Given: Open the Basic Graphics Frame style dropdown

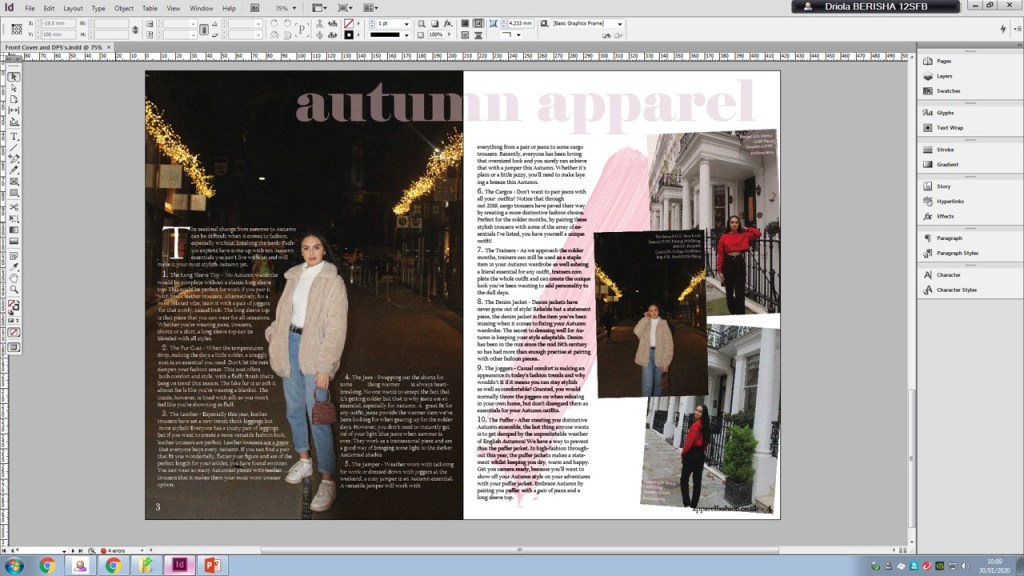Looking at the screenshot, I should (619, 23).
